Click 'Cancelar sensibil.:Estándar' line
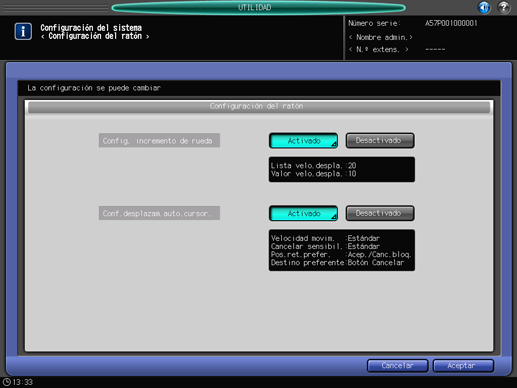This screenshot has width=517, height=388. [x=325, y=246]
